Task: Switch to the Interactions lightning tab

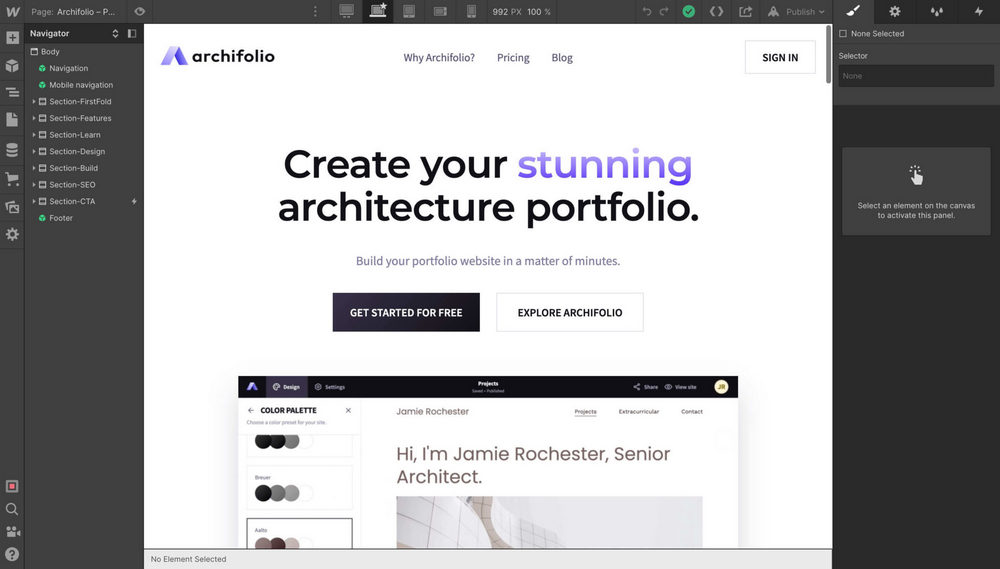Action: [978, 11]
